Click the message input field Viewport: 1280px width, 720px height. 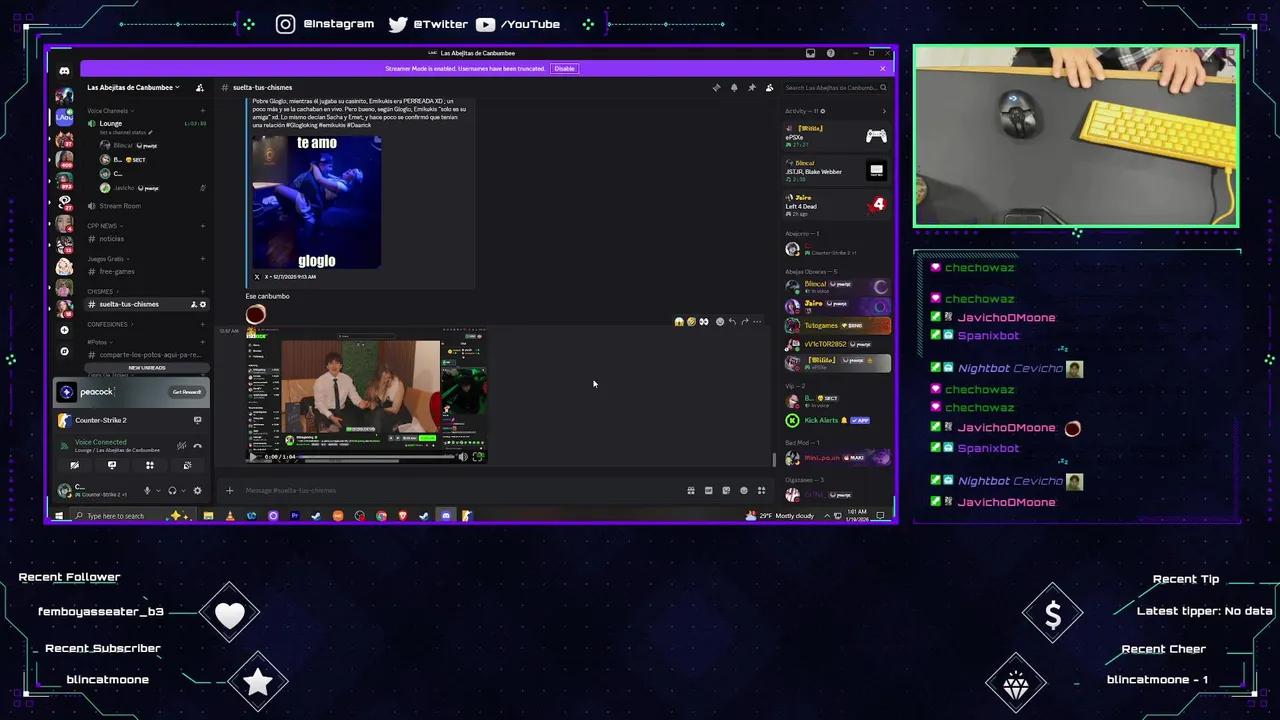[x=460, y=491]
